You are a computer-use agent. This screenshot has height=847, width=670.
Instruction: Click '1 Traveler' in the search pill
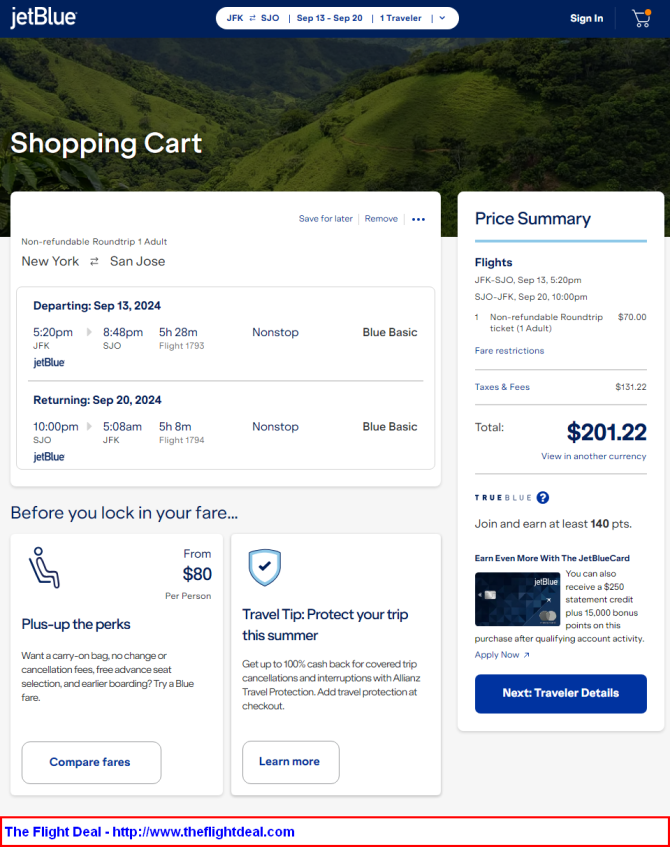pos(400,18)
